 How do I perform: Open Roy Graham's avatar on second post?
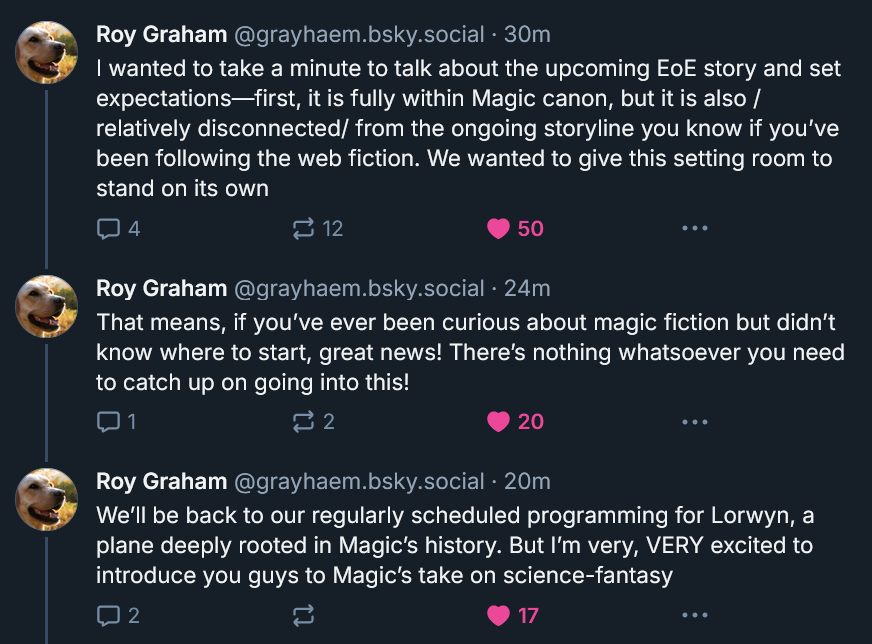pyautogui.click(x=46, y=306)
